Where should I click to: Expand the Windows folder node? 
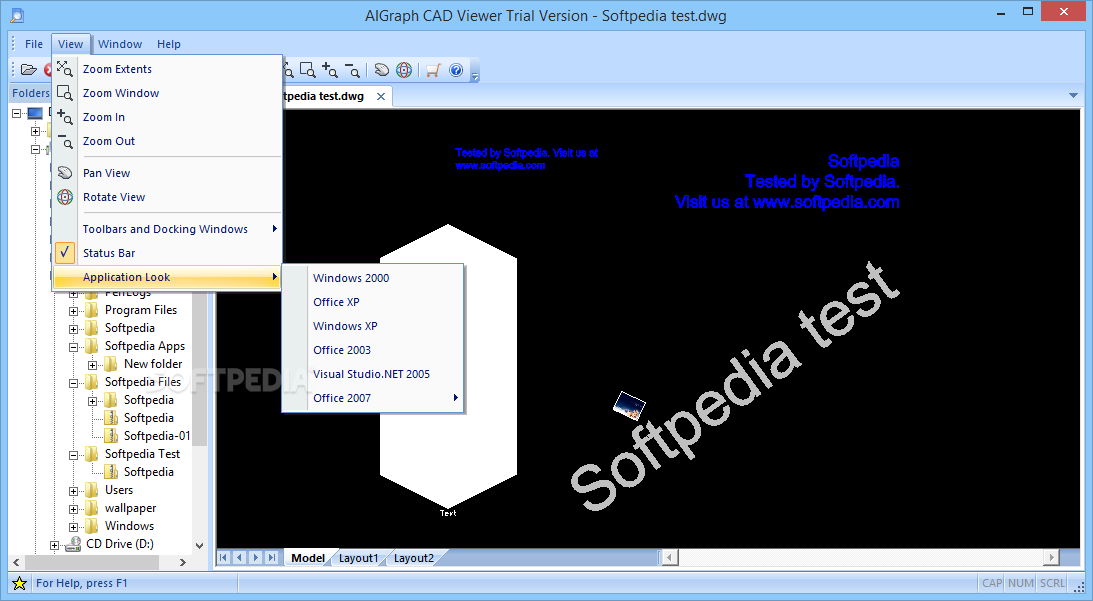point(73,527)
